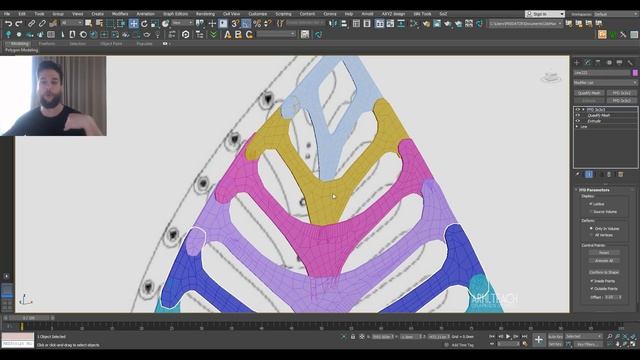
Task: Toggle visibility eye of FFD 3x3x3 modifier
Action: 578,110
